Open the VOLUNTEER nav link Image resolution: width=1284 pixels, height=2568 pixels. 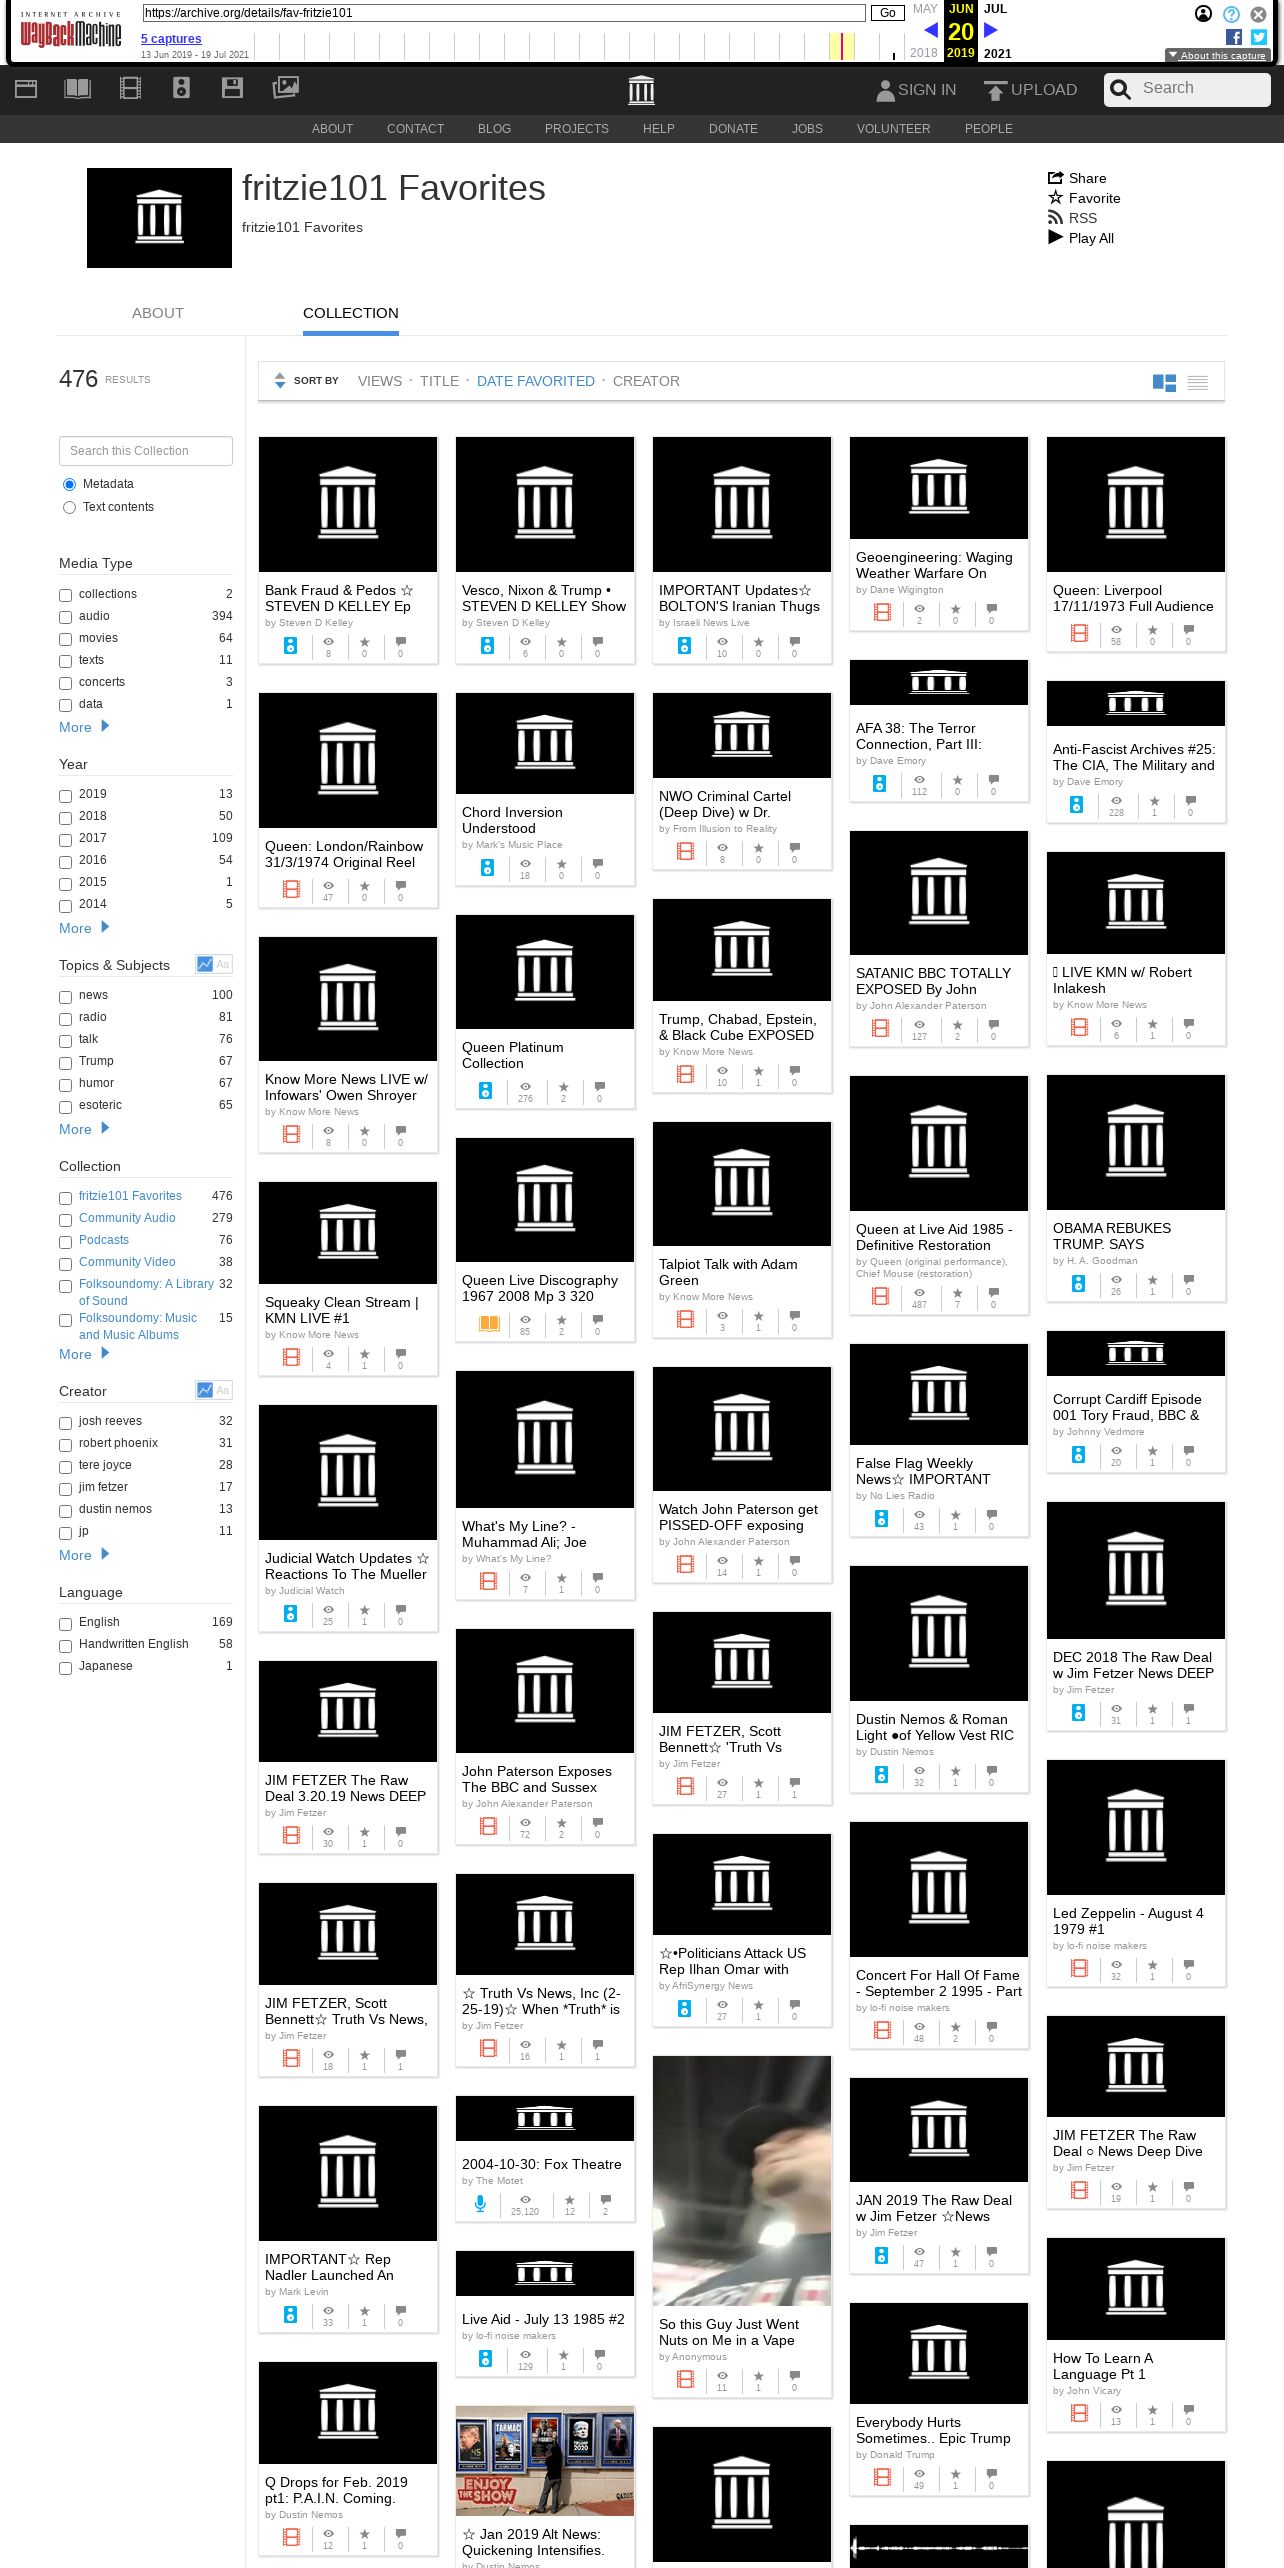tap(893, 129)
